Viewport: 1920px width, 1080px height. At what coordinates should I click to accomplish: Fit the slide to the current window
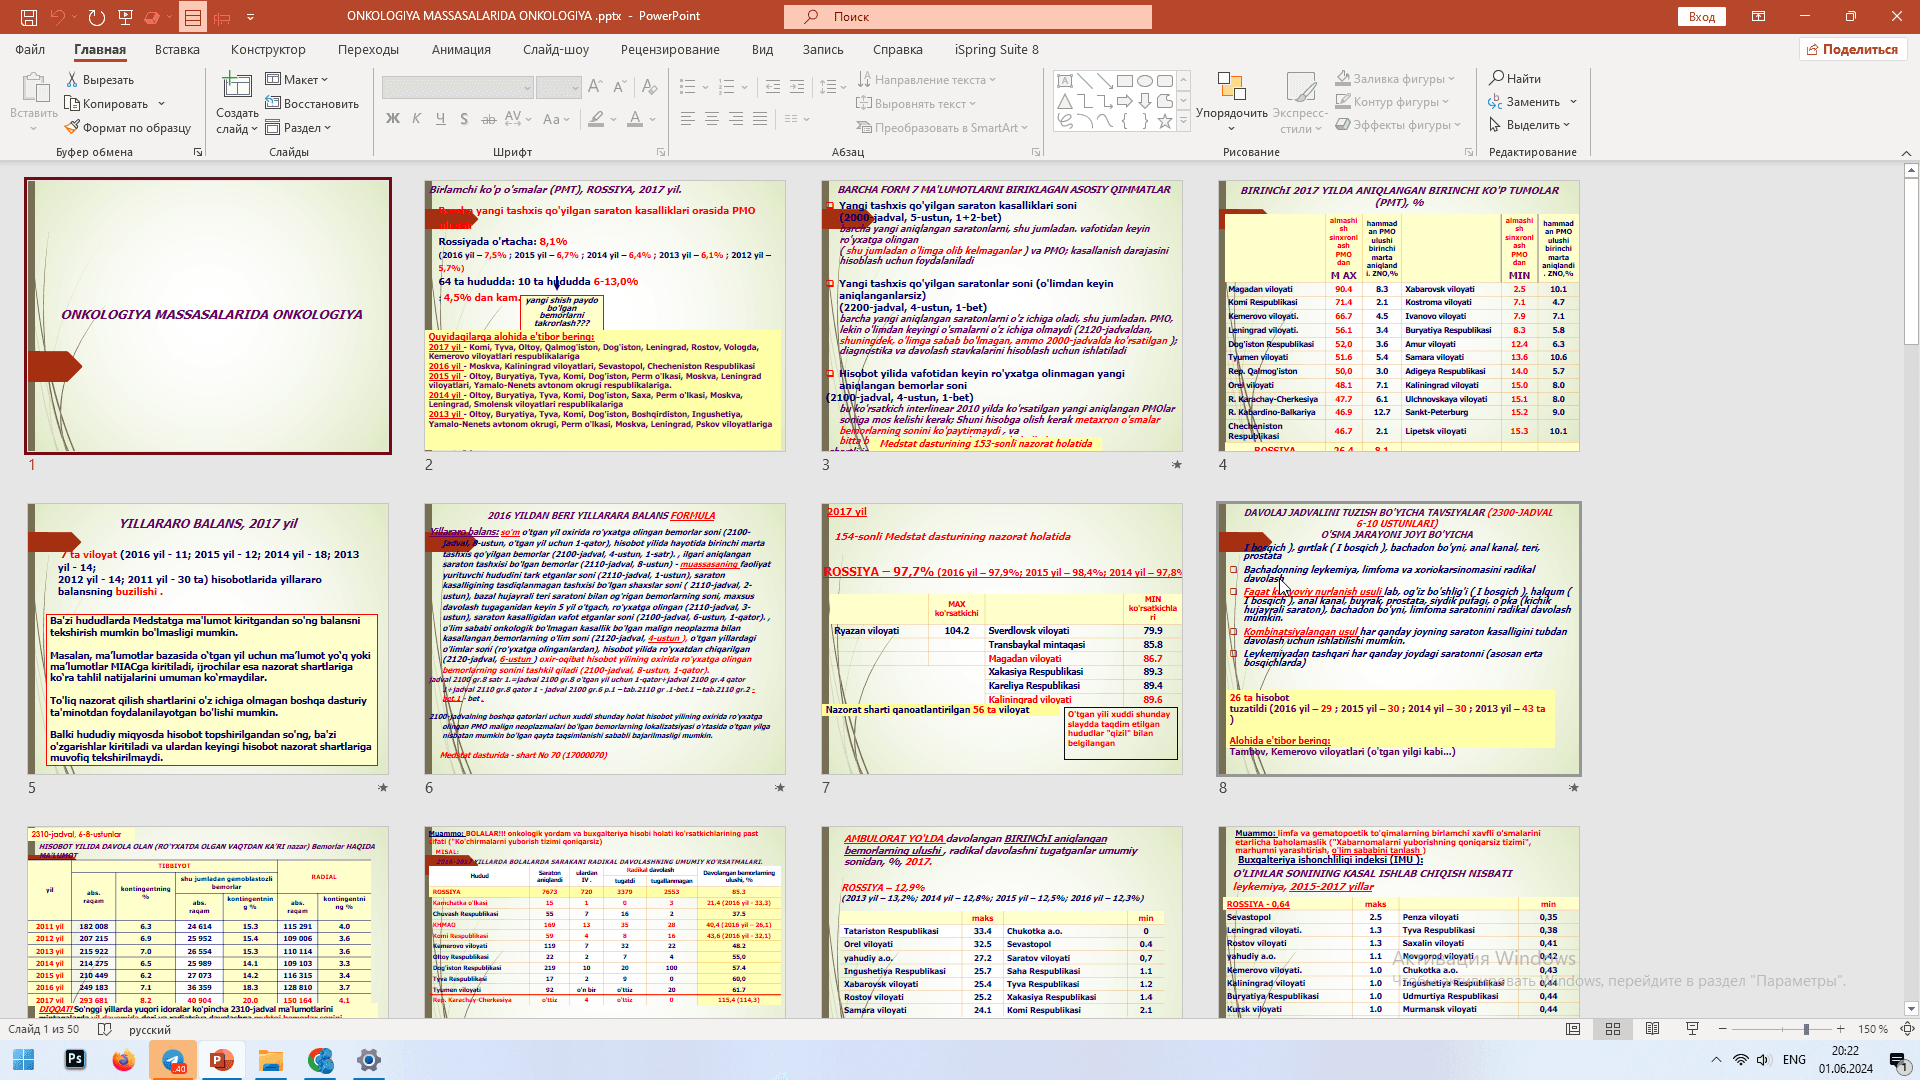[1907, 1029]
